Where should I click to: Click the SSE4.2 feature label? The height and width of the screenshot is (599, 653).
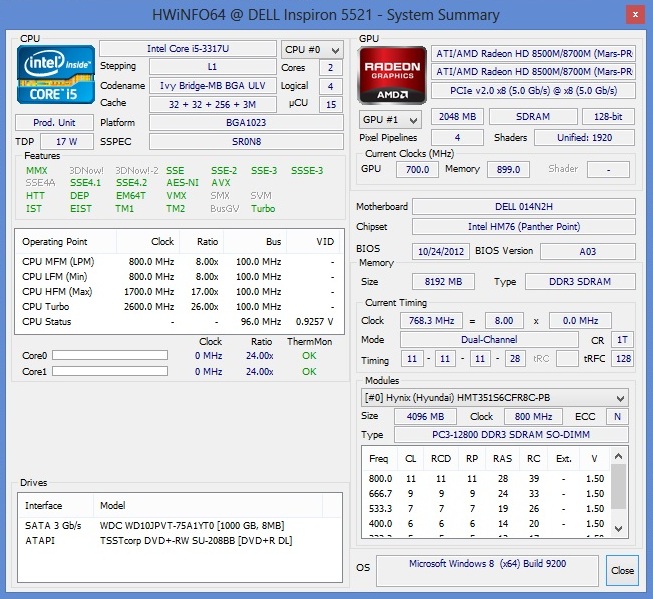click(131, 183)
